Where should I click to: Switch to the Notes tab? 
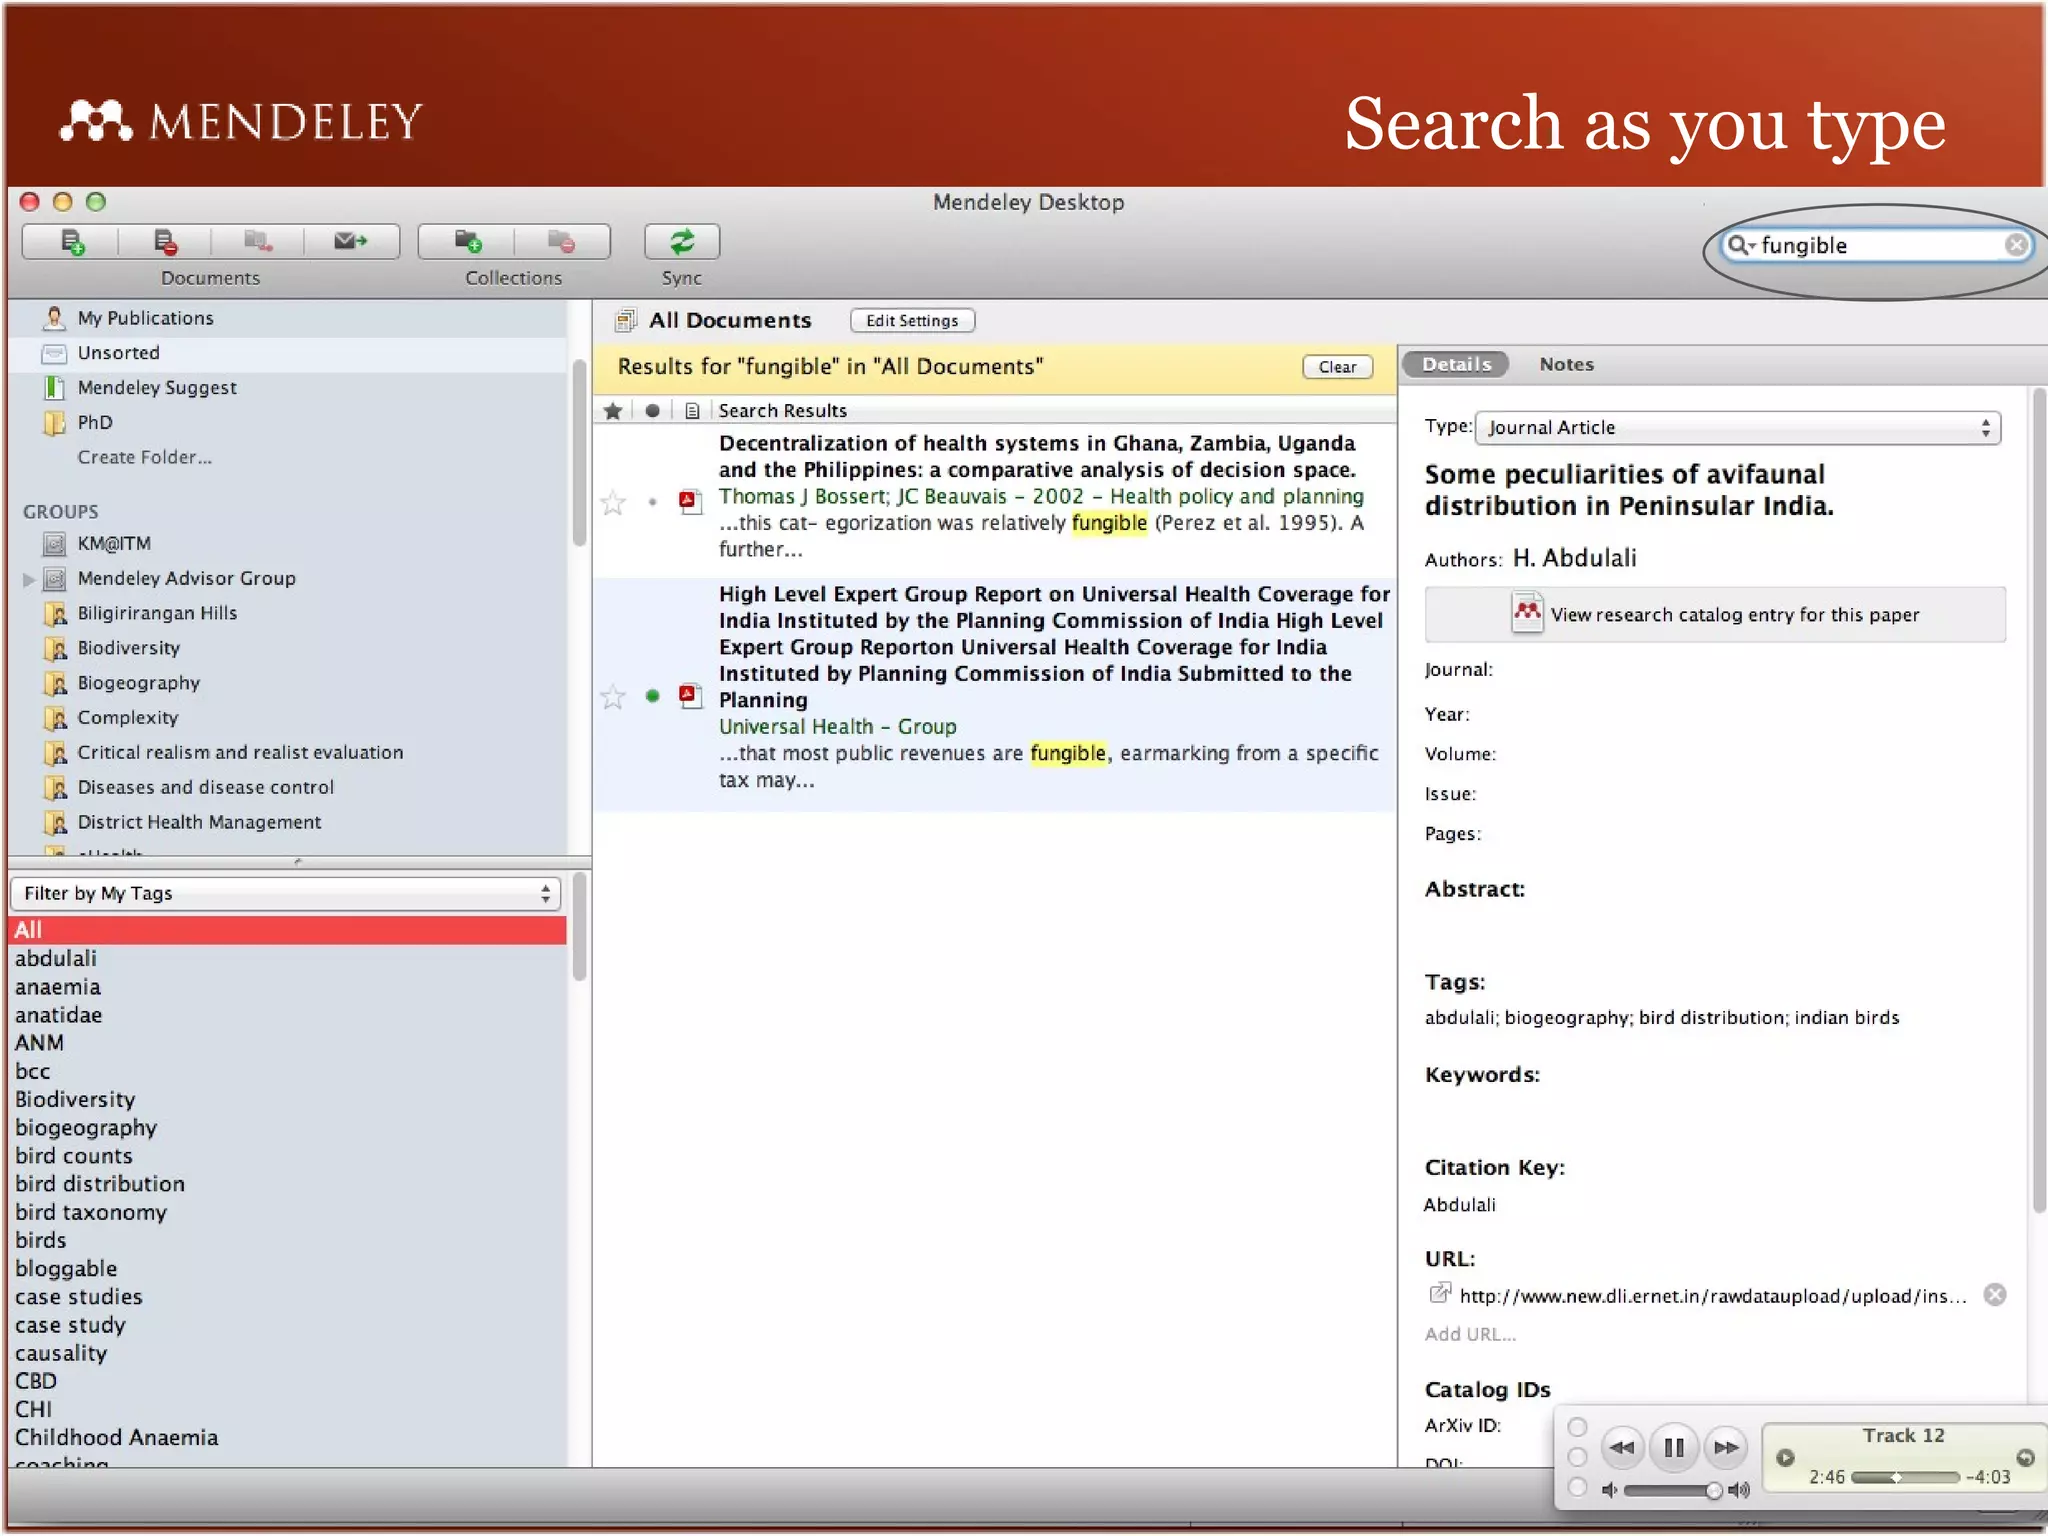(1566, 364)
